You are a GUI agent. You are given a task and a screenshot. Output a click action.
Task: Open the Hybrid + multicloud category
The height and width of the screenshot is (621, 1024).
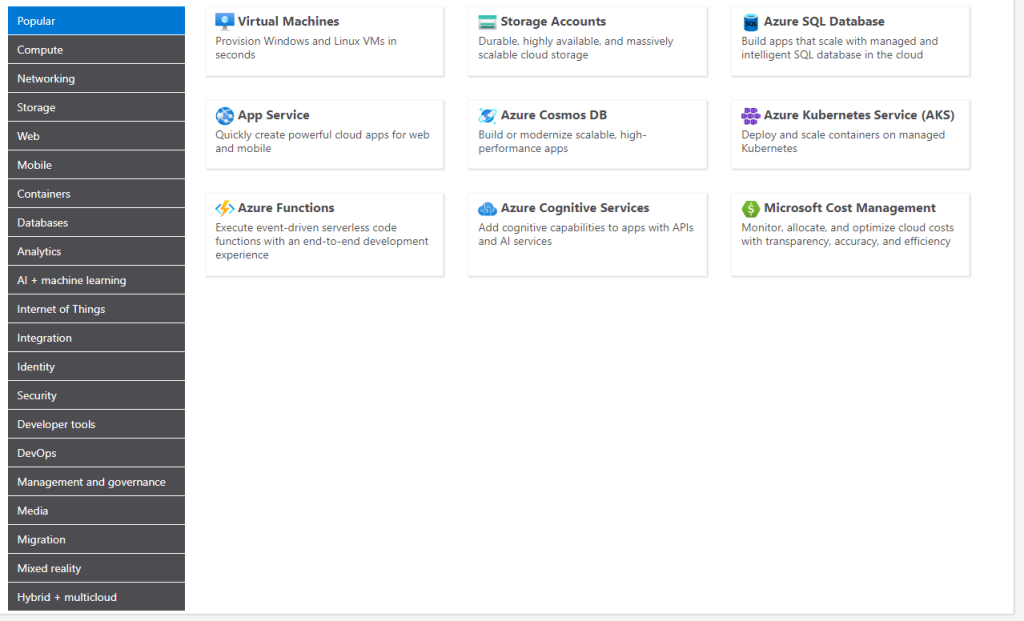tap(97, 596)
